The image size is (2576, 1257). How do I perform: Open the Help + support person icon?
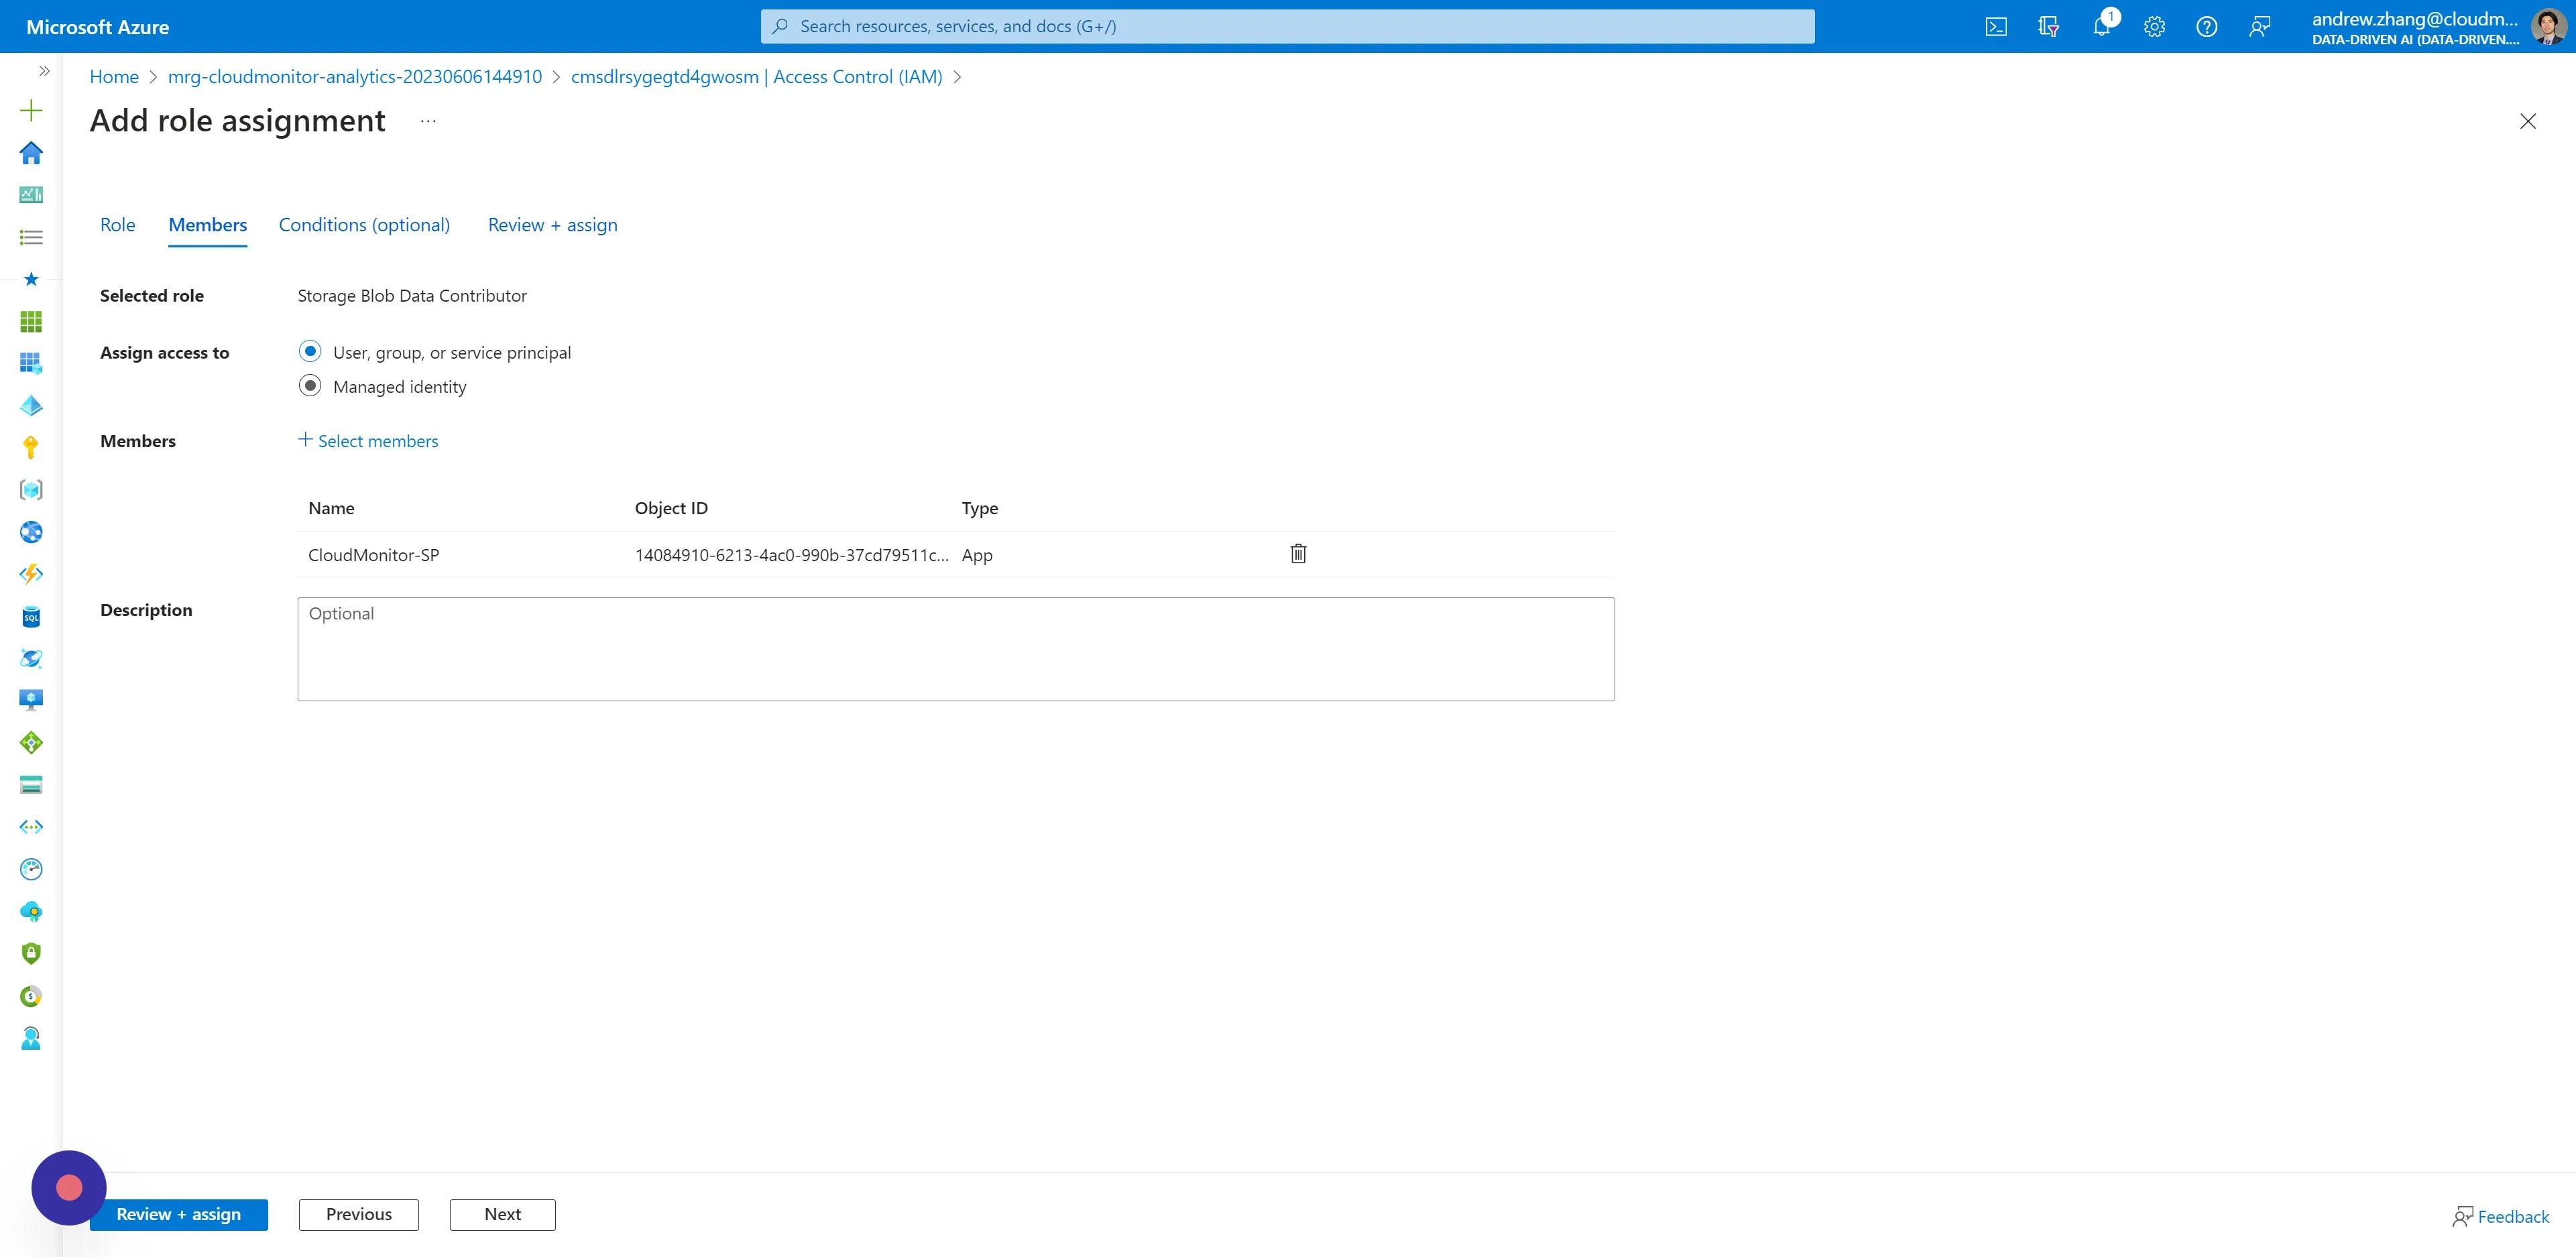coord(31,1038)
